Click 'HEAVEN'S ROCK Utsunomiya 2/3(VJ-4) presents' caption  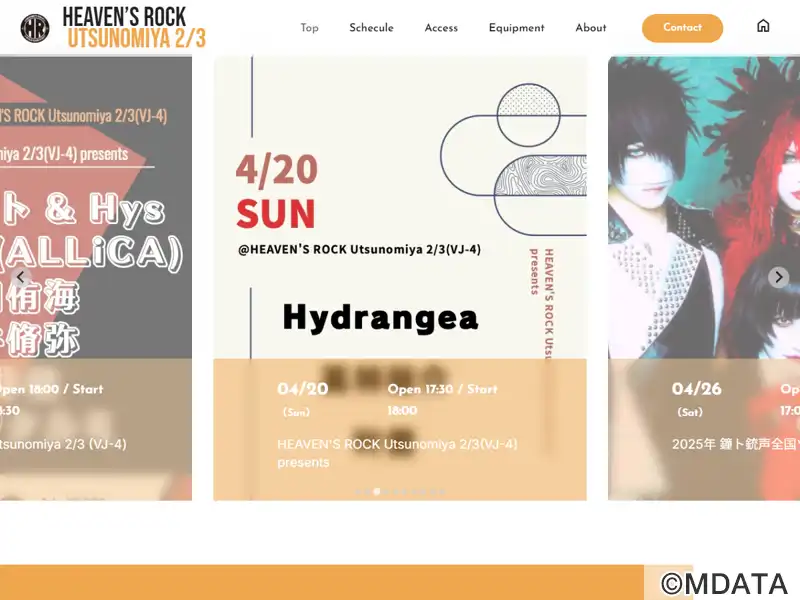point(397,453)
